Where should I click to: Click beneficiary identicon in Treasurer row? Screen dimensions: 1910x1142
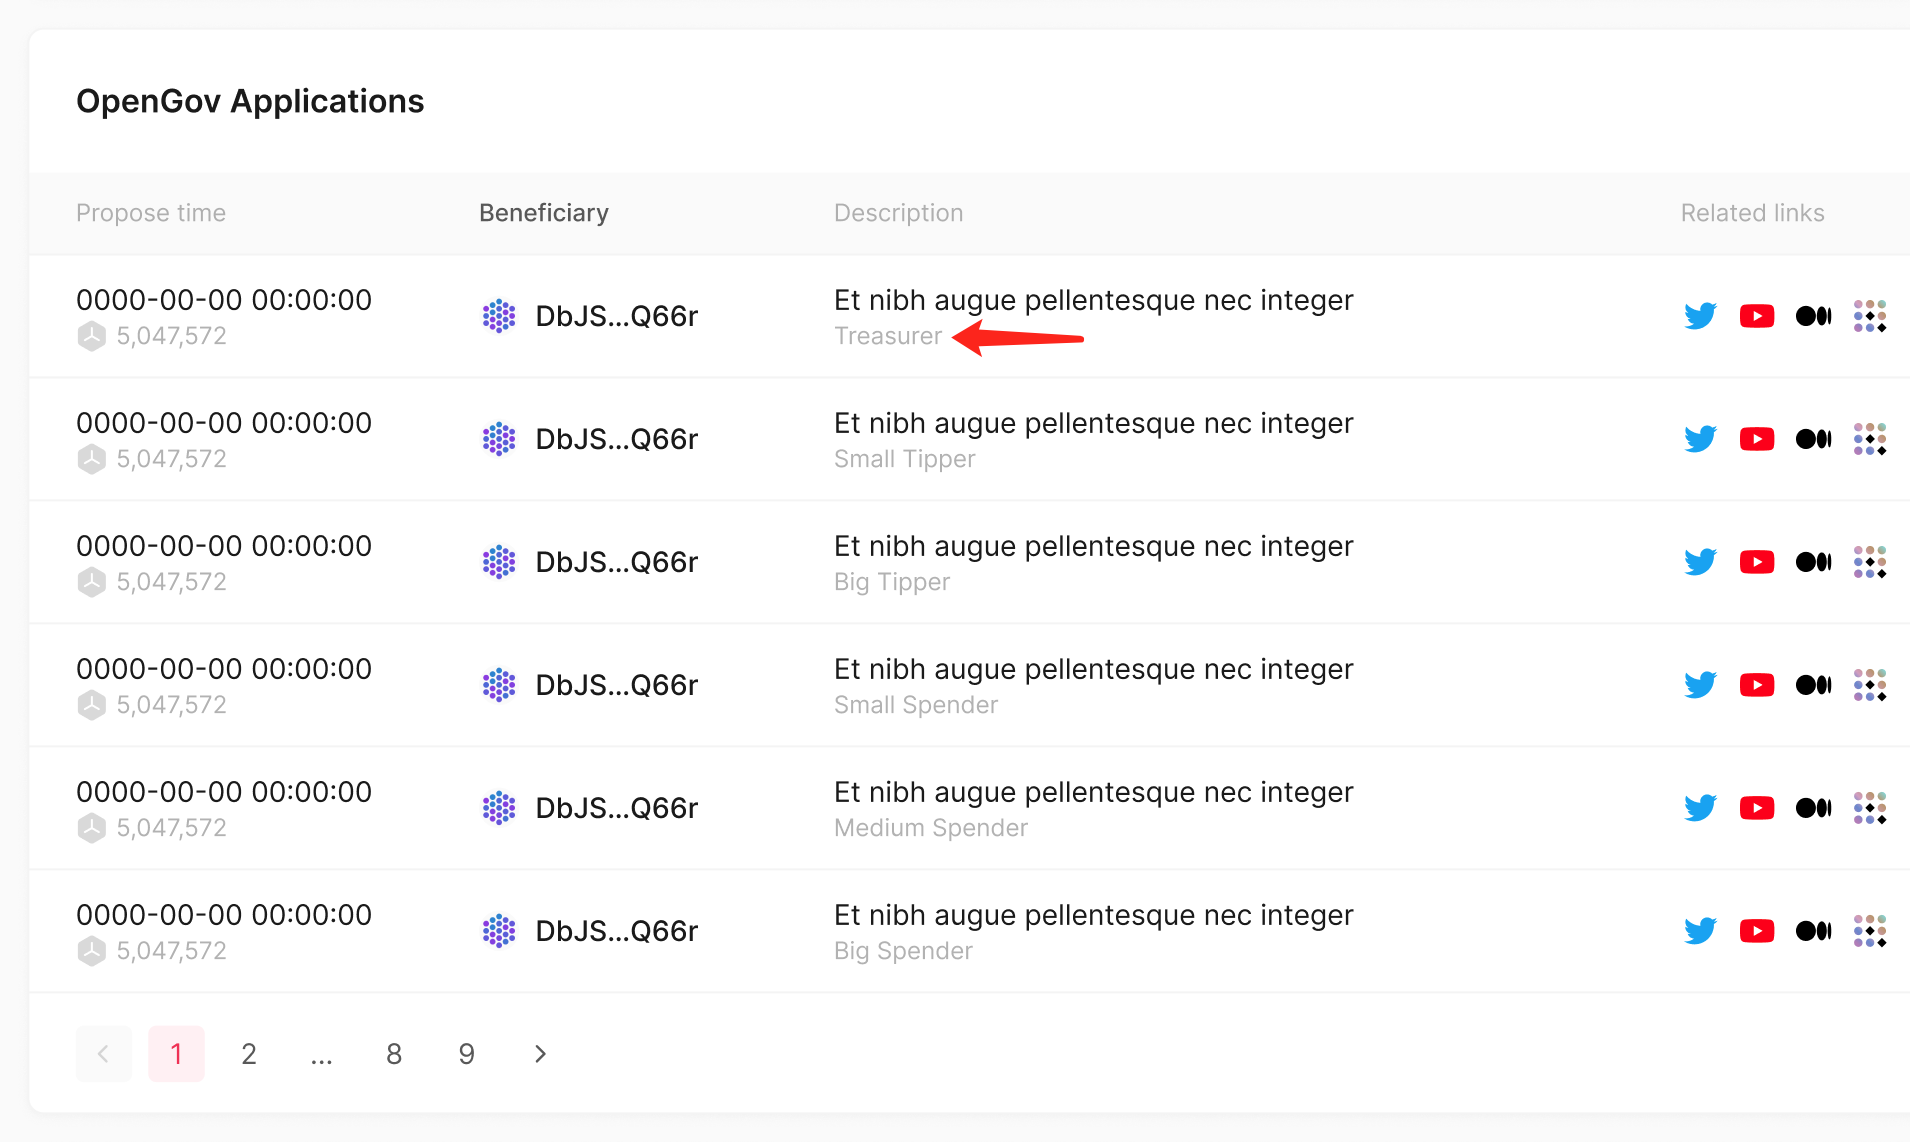click(x=499, y=316)
